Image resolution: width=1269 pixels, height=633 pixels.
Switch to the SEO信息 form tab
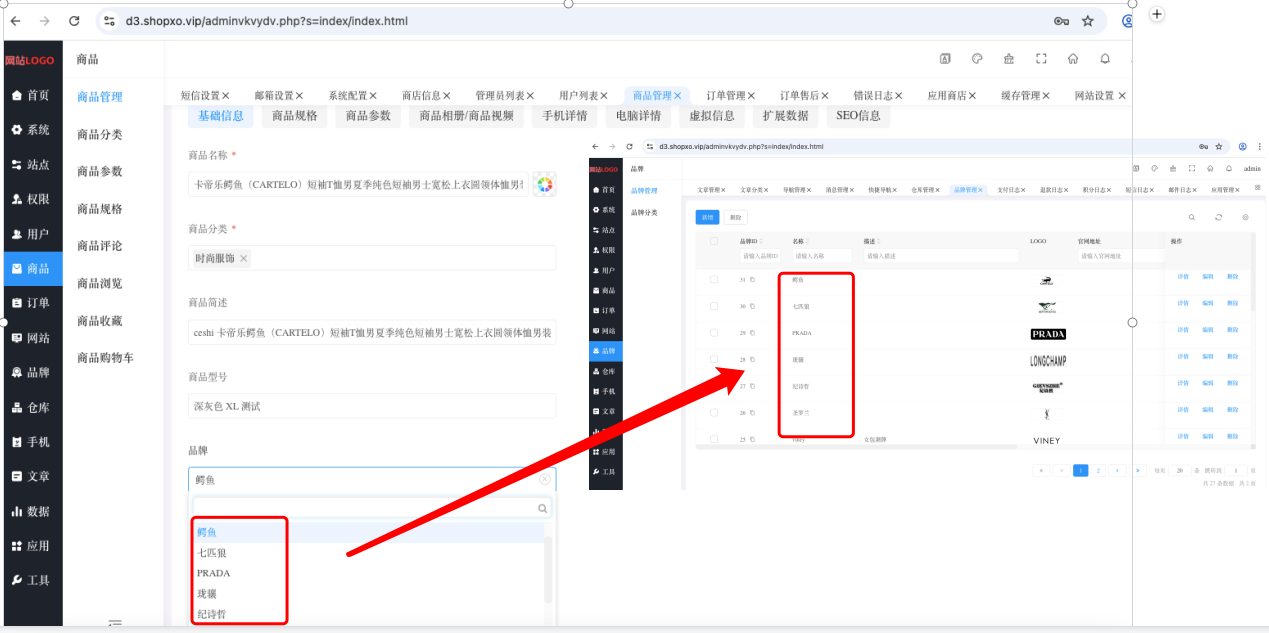[x=858, y=116]
